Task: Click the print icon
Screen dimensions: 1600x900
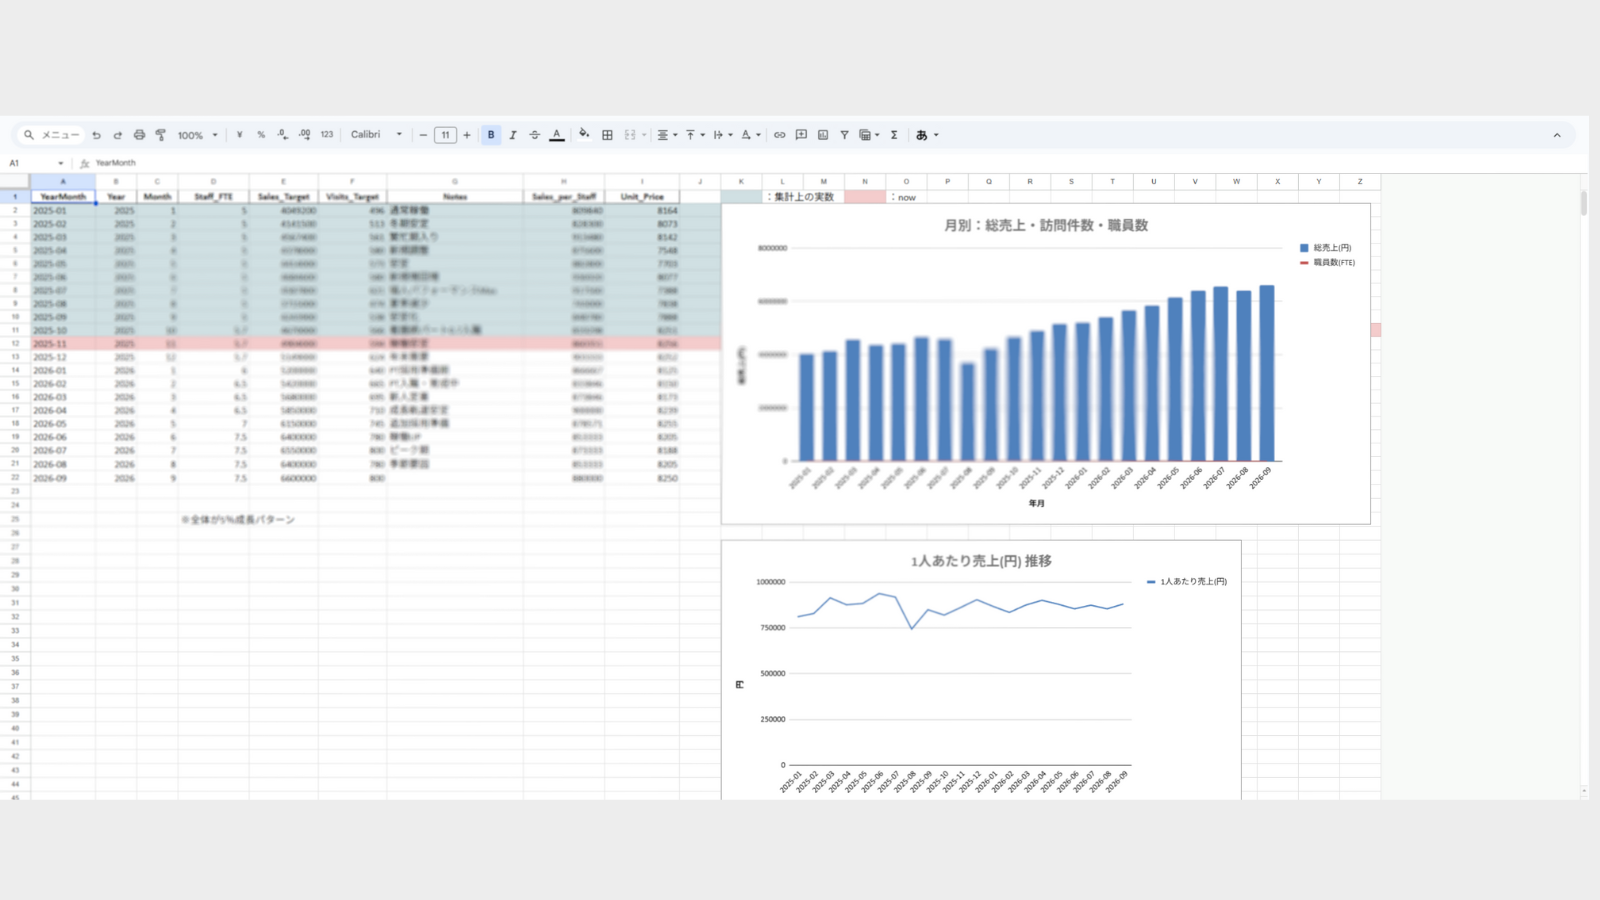Action: (139, 135)
